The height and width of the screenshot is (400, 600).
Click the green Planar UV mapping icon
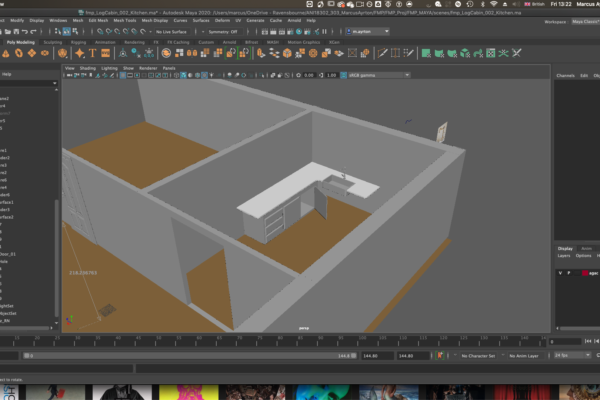(426, 53)
